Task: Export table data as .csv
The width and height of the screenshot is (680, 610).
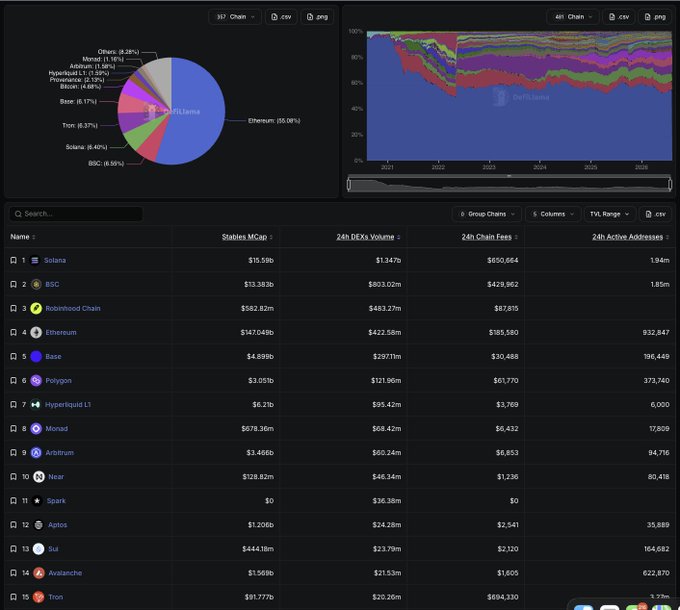Action: pos(655,214)
